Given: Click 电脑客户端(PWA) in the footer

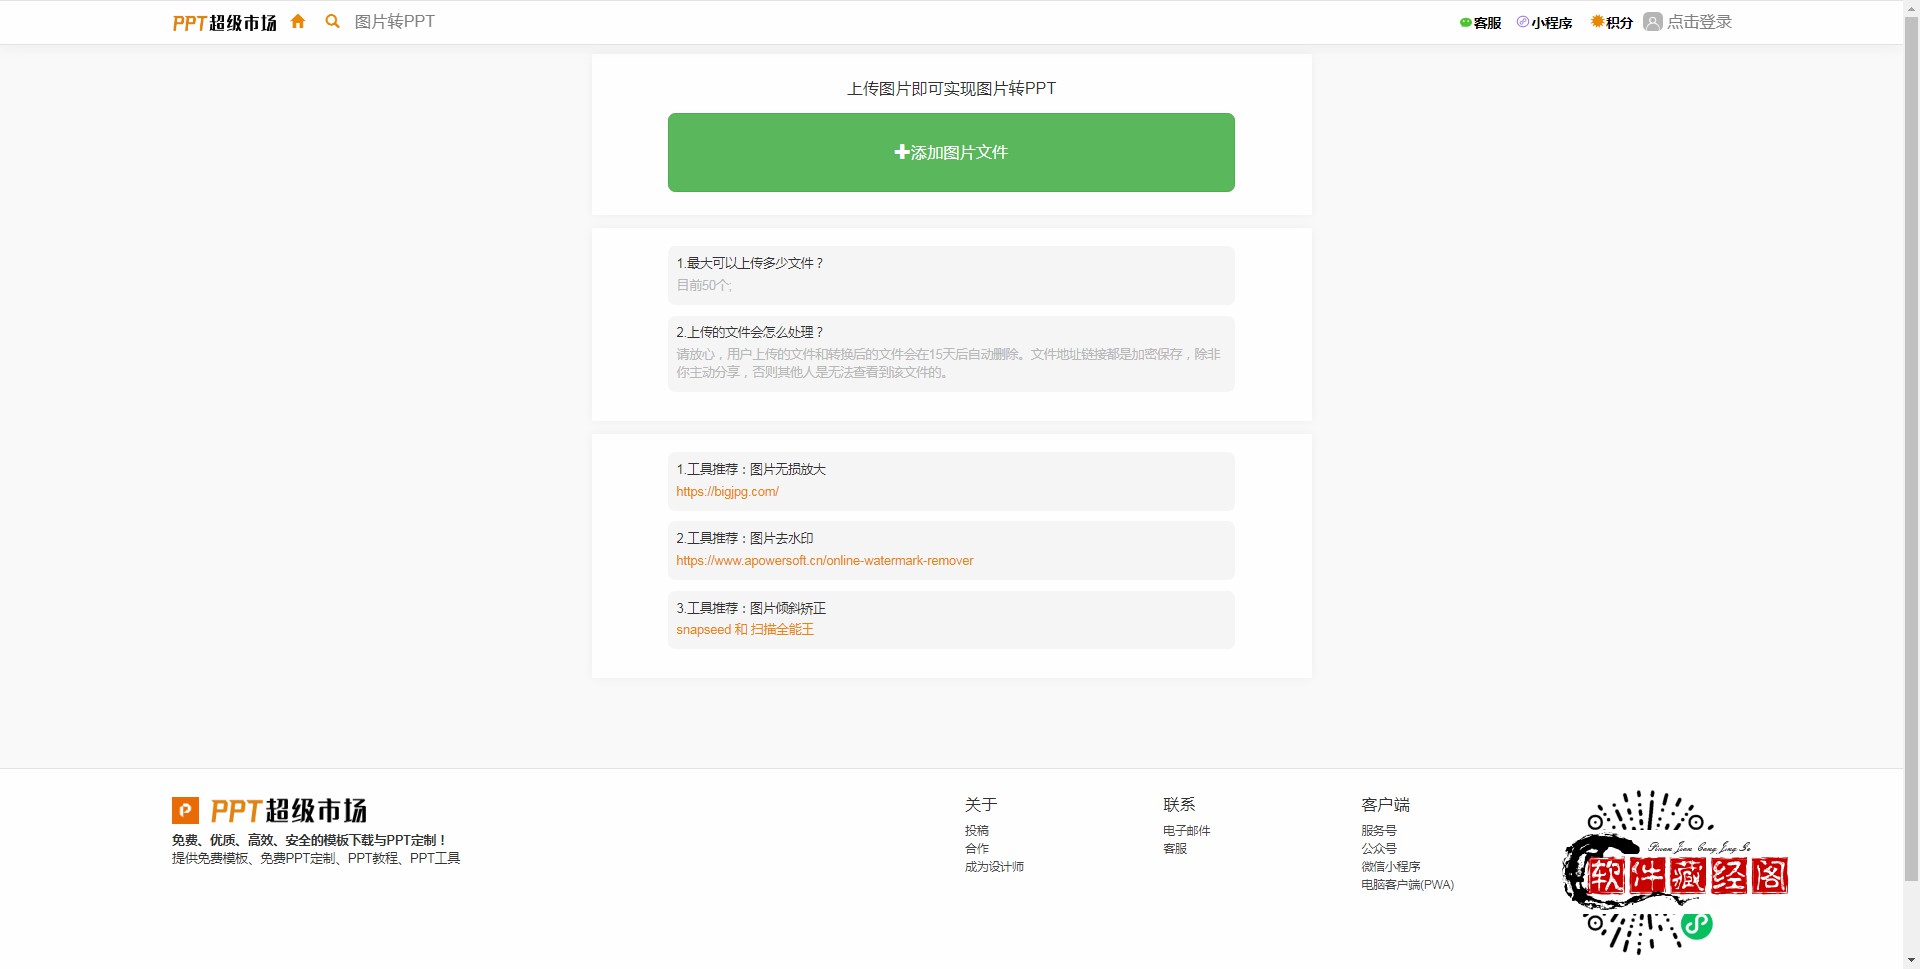Looking at the screenshot, I should pos(1407,884).
